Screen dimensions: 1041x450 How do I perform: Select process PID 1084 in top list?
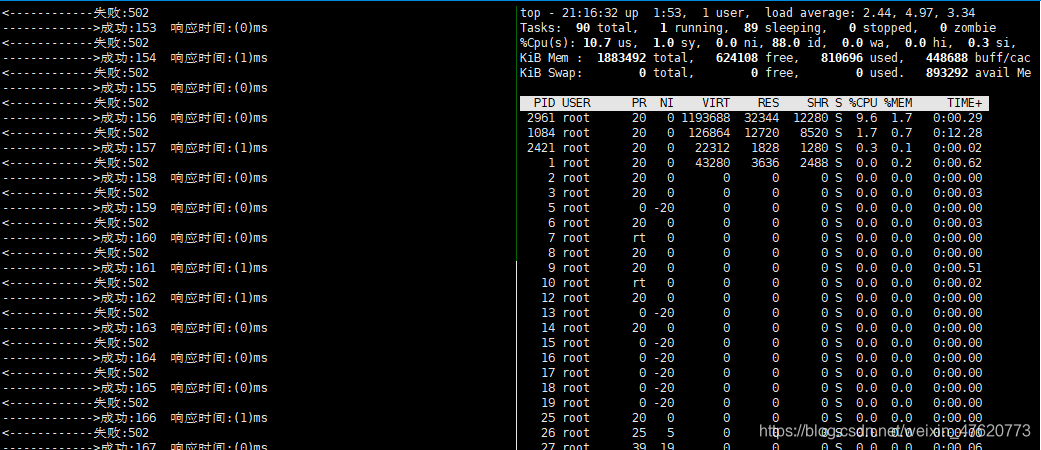click(754, 133)
